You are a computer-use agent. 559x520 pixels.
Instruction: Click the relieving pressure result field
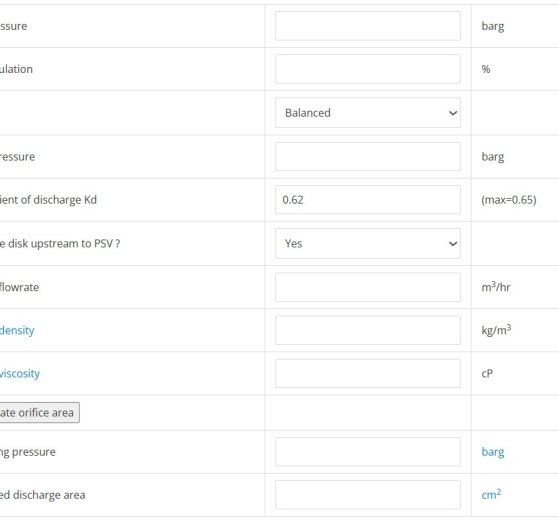tap(368, 452)
